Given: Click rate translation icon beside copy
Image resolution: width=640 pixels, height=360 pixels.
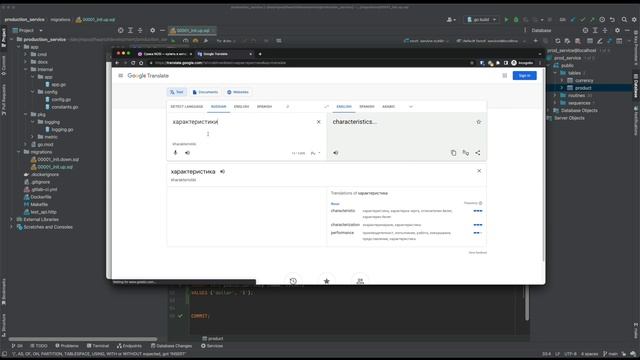Looking at the screenshot, I should pyautogui.click(x=465, y=153).
